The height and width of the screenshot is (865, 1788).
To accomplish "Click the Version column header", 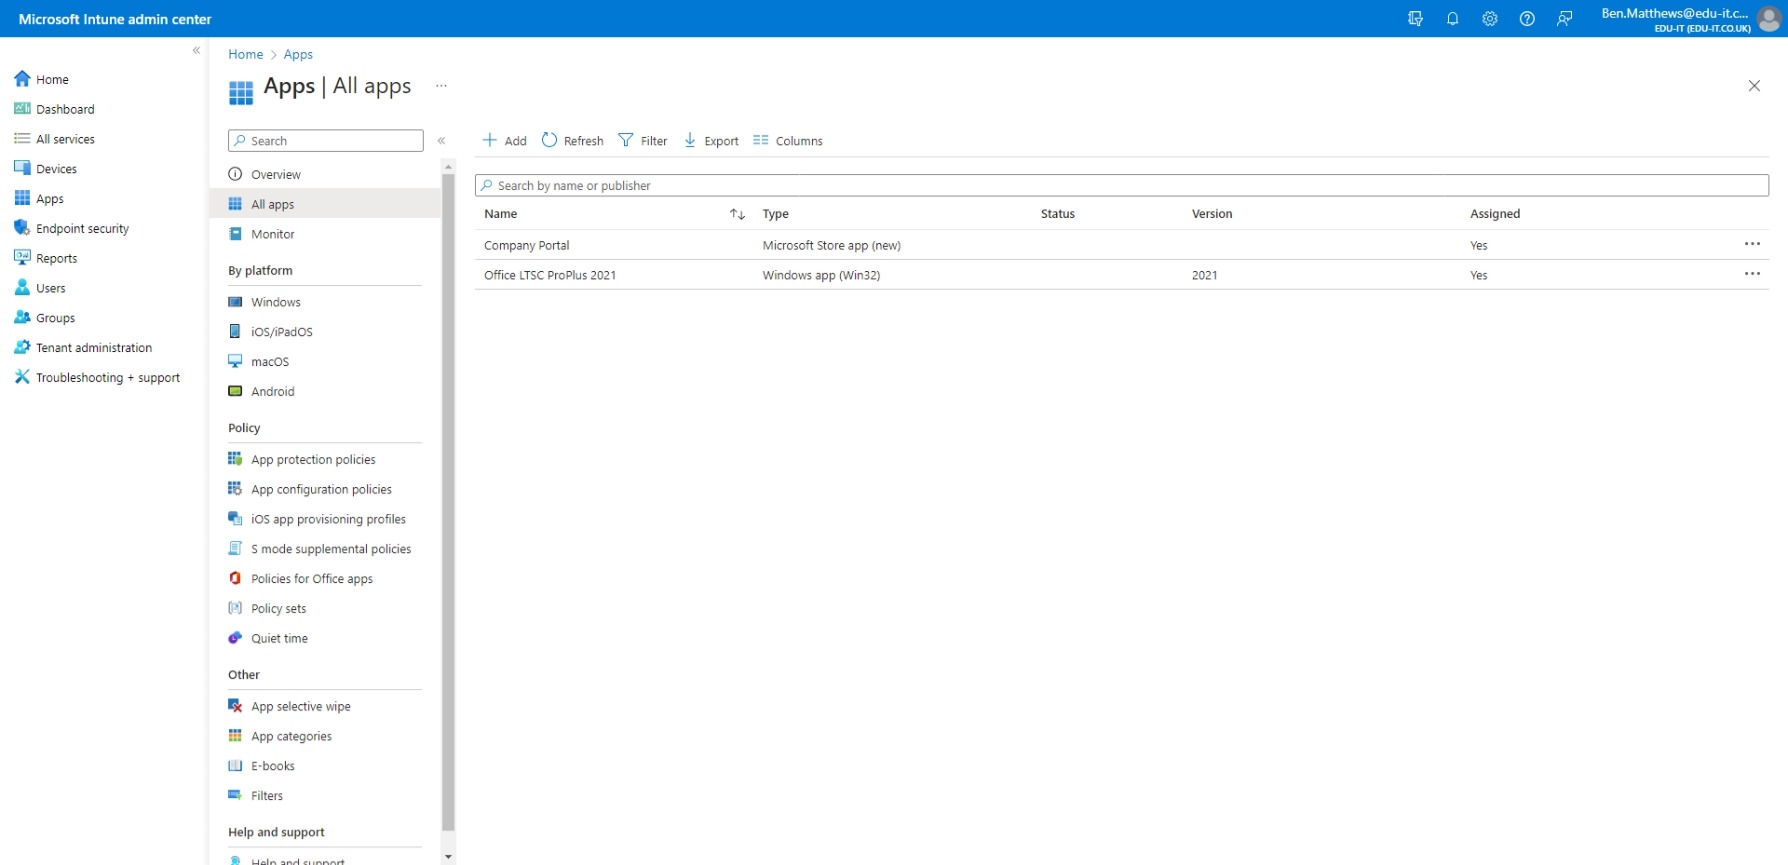I will point(1212,214).
